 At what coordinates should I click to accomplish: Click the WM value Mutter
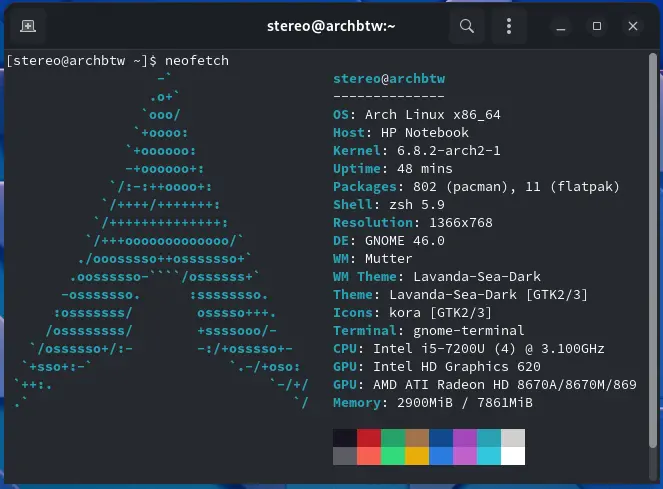pos(389,258)
